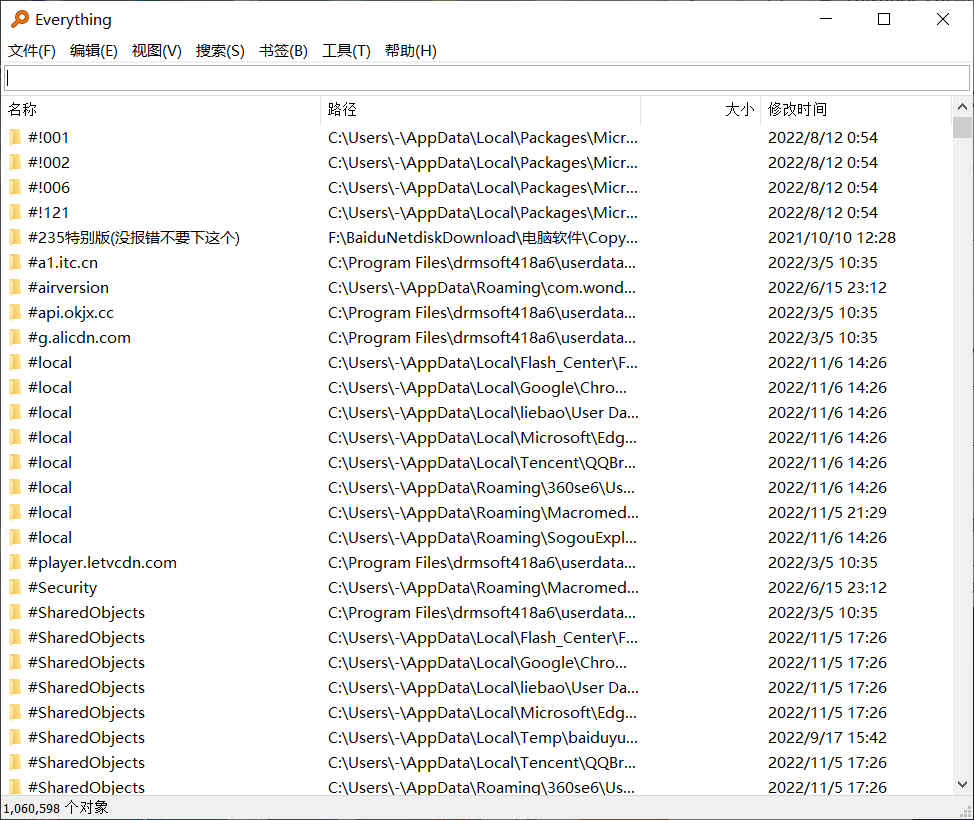Viewport: 974px width, 820px height.
Task: Sort by the 大小 column header
Action: [701, 110]
